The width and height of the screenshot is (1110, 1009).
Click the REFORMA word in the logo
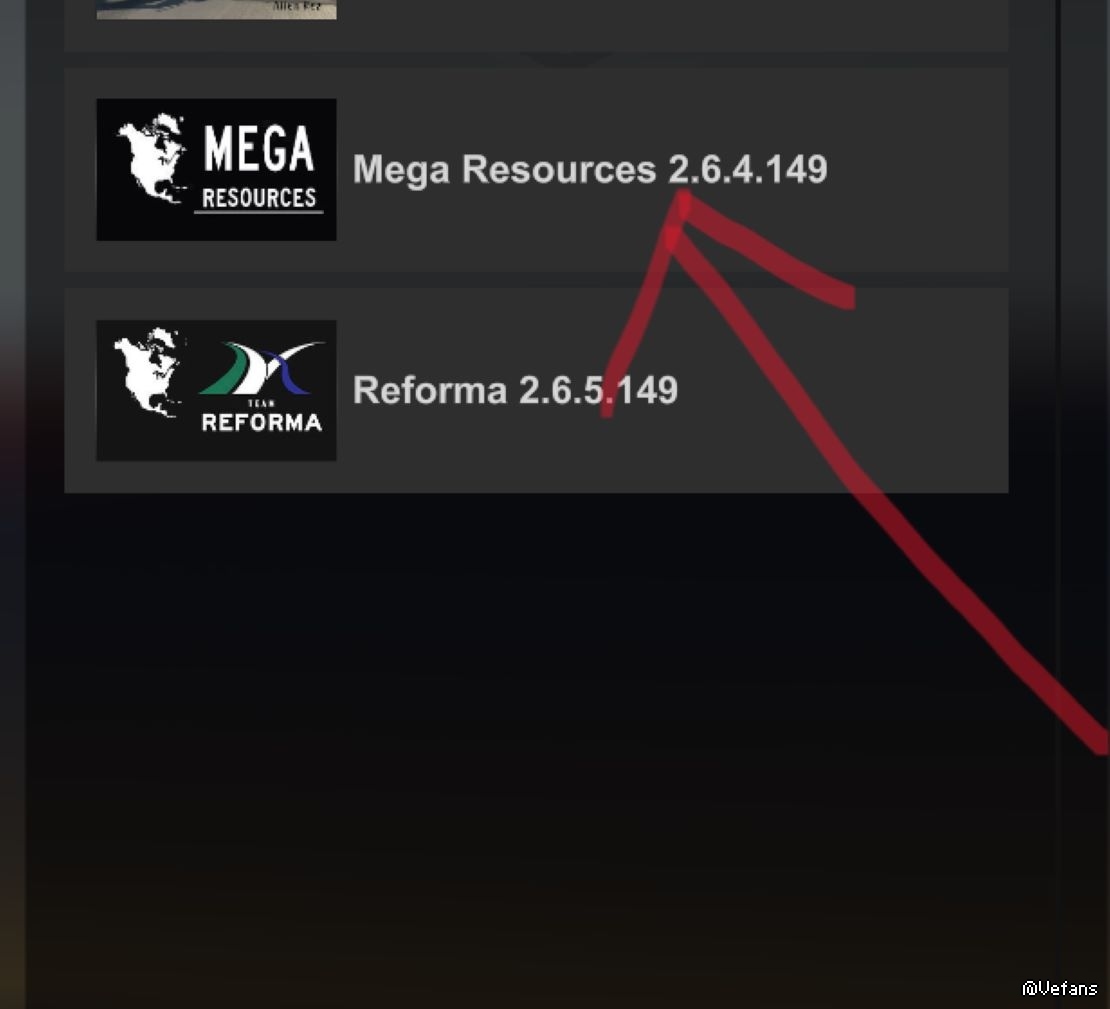point(261,423)
